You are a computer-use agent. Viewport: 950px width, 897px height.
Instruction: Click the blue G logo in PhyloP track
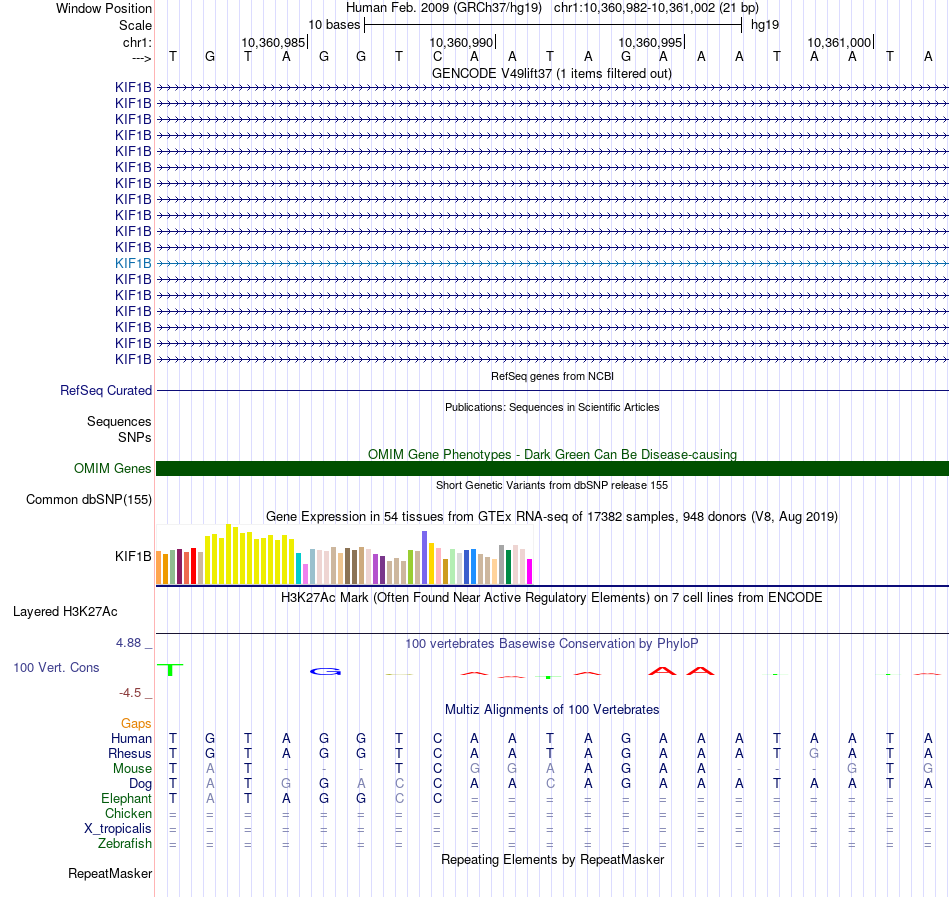click(x=325, y=671)
